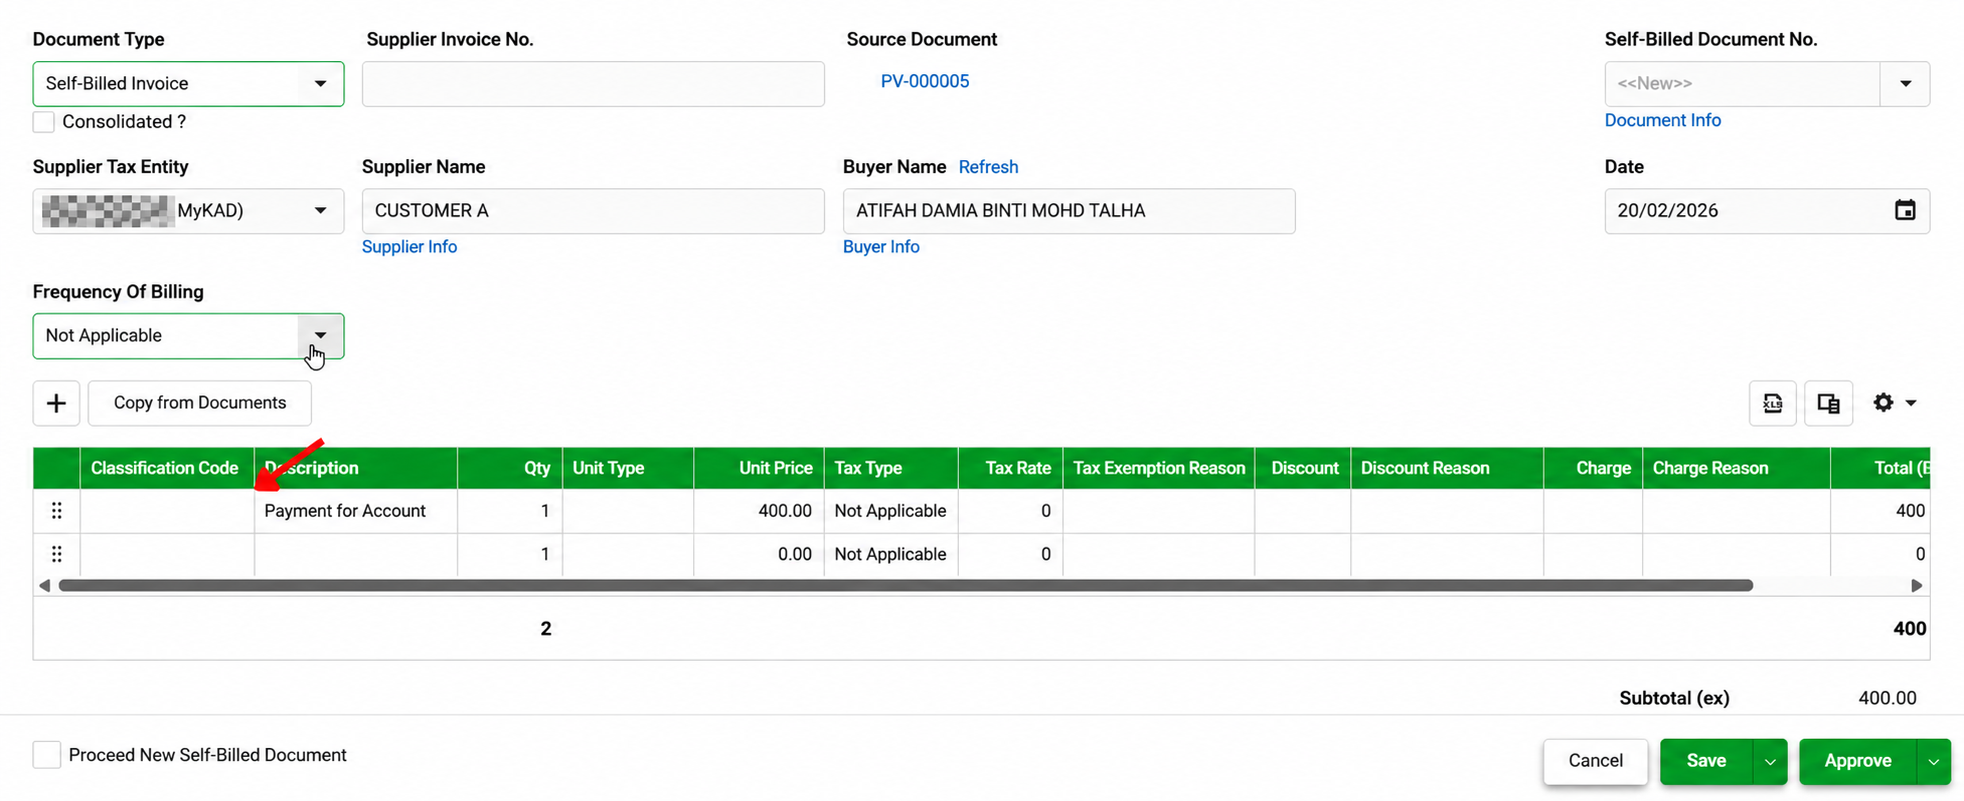
Task: Click the Charge Reason column header
Action: (x=1737, y=468)
